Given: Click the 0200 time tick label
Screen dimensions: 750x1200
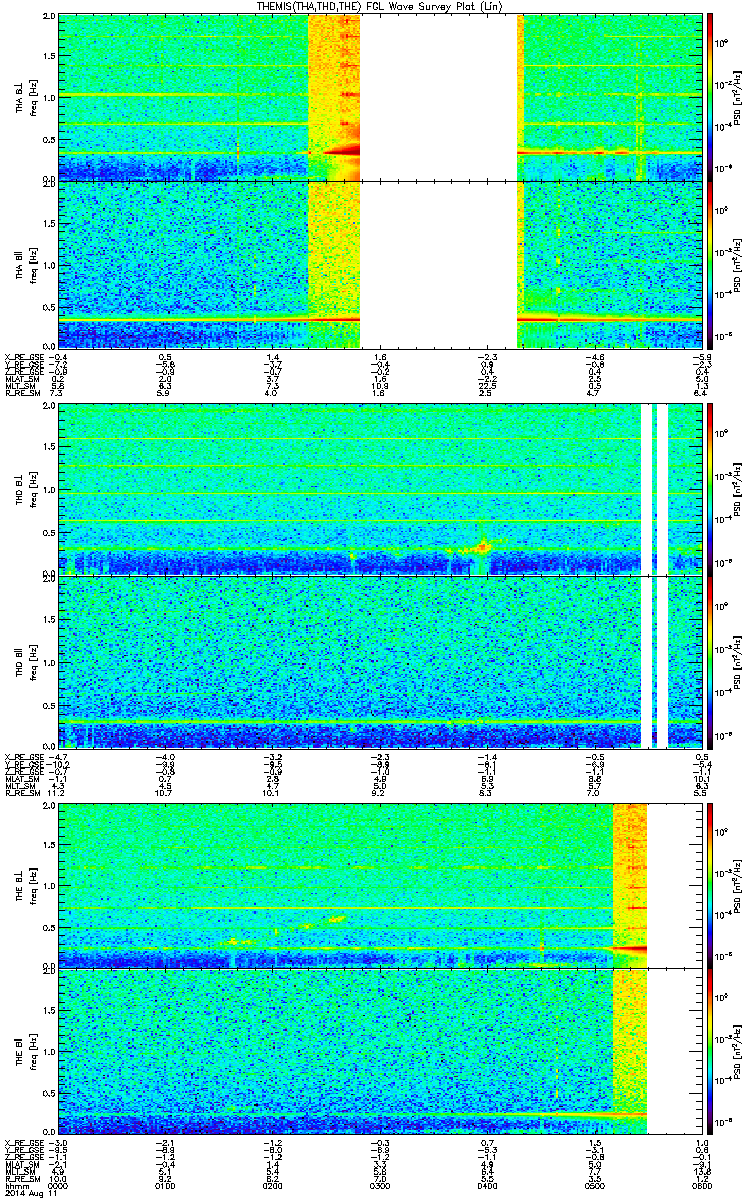Looking at the screenshot, I should coord(272,1186).
